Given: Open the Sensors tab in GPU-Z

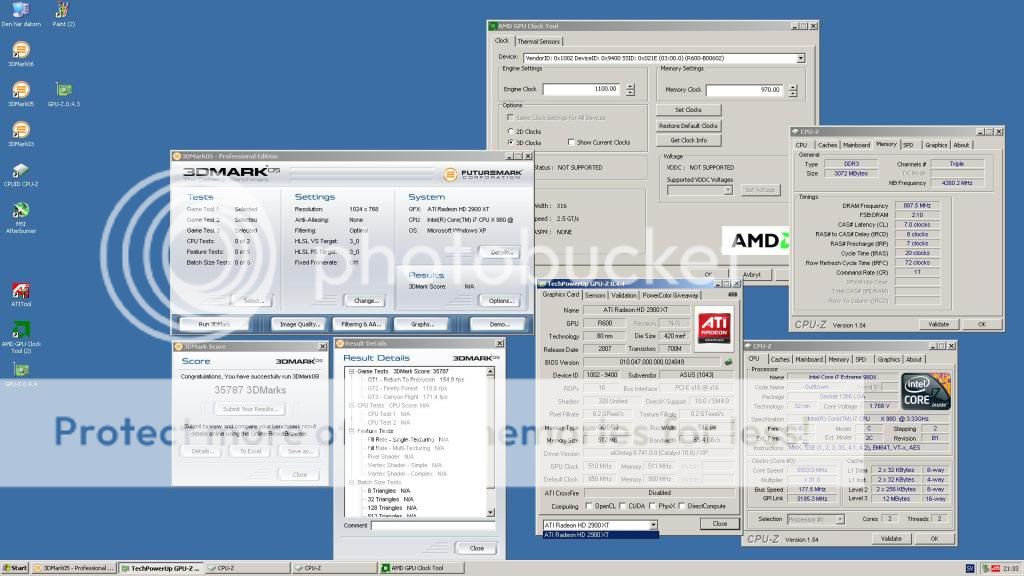Looking at the screenshot, I should pyautogui.click(x=594, y=295).
